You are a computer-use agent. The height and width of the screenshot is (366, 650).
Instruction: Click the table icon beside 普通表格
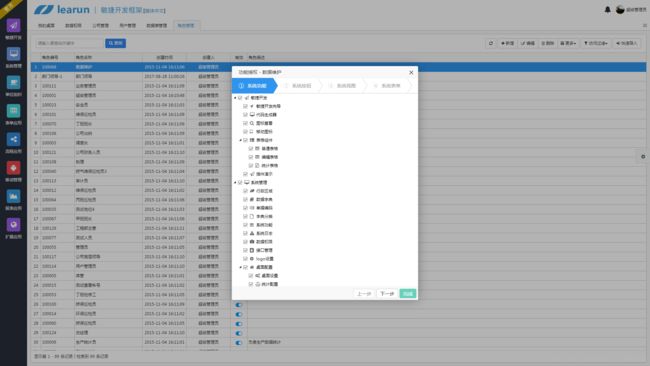(257, 148)
